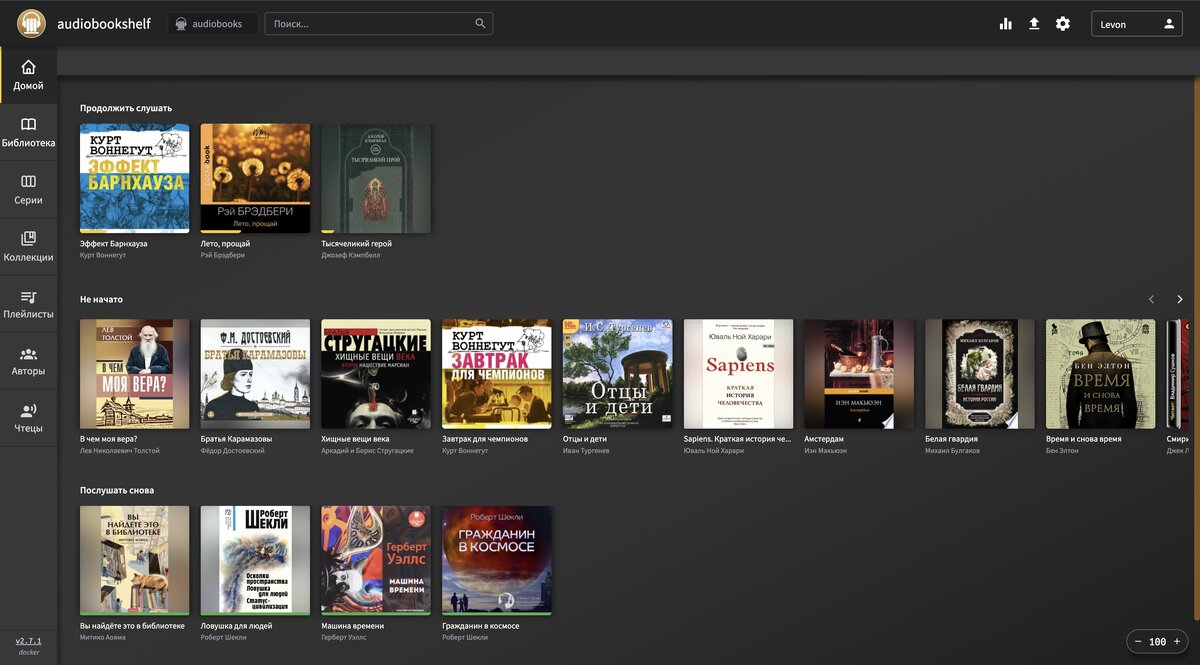Click author link Иэн Макьюэн
This screenshot has width=1200, height=665.
coord(825,451)
